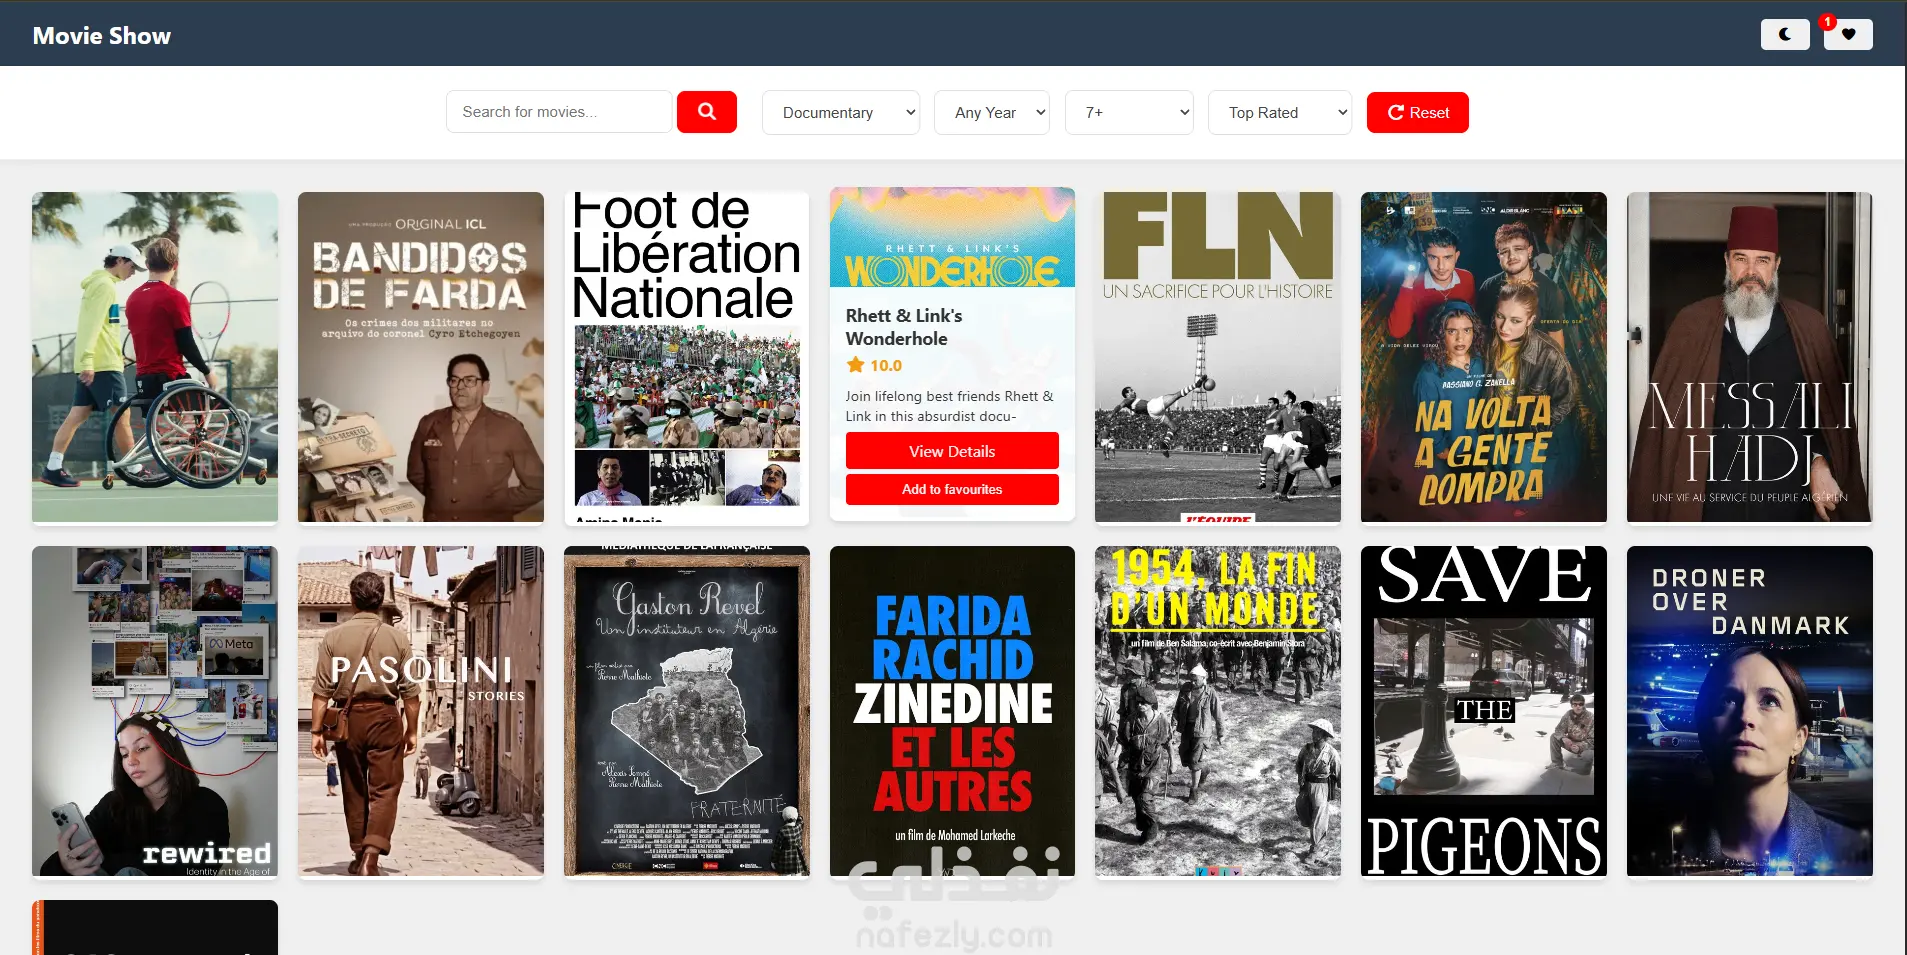This screenshot has height=955, width=1907.
Task: Select the Messali Hadj poster
Action: click(1750, 357)
